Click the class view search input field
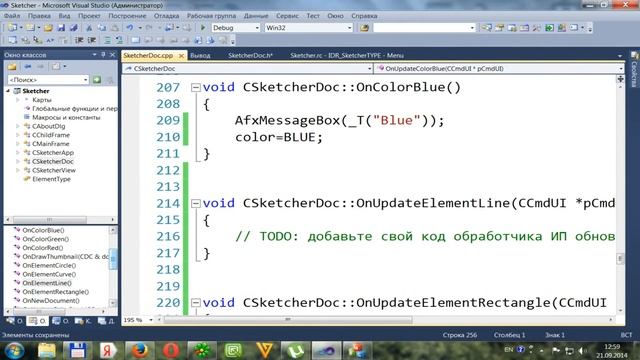Image resolution: width=640 pixels, height=360 pixels. [x=45, y=80]
